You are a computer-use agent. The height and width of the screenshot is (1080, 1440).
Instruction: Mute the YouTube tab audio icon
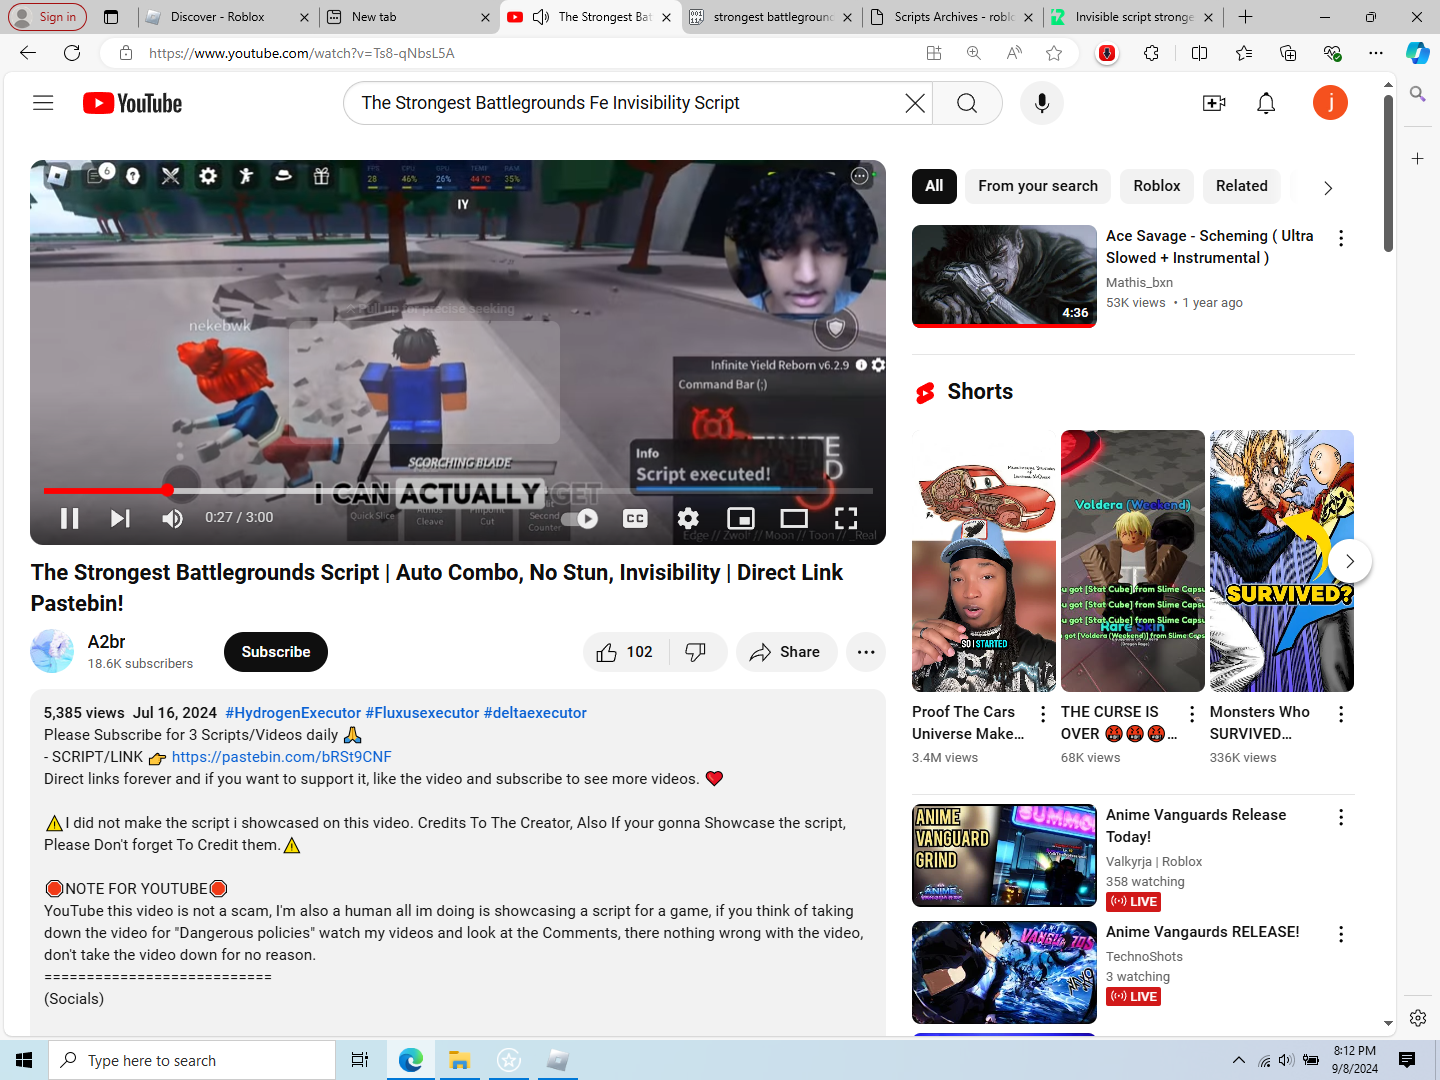point(541,17)
